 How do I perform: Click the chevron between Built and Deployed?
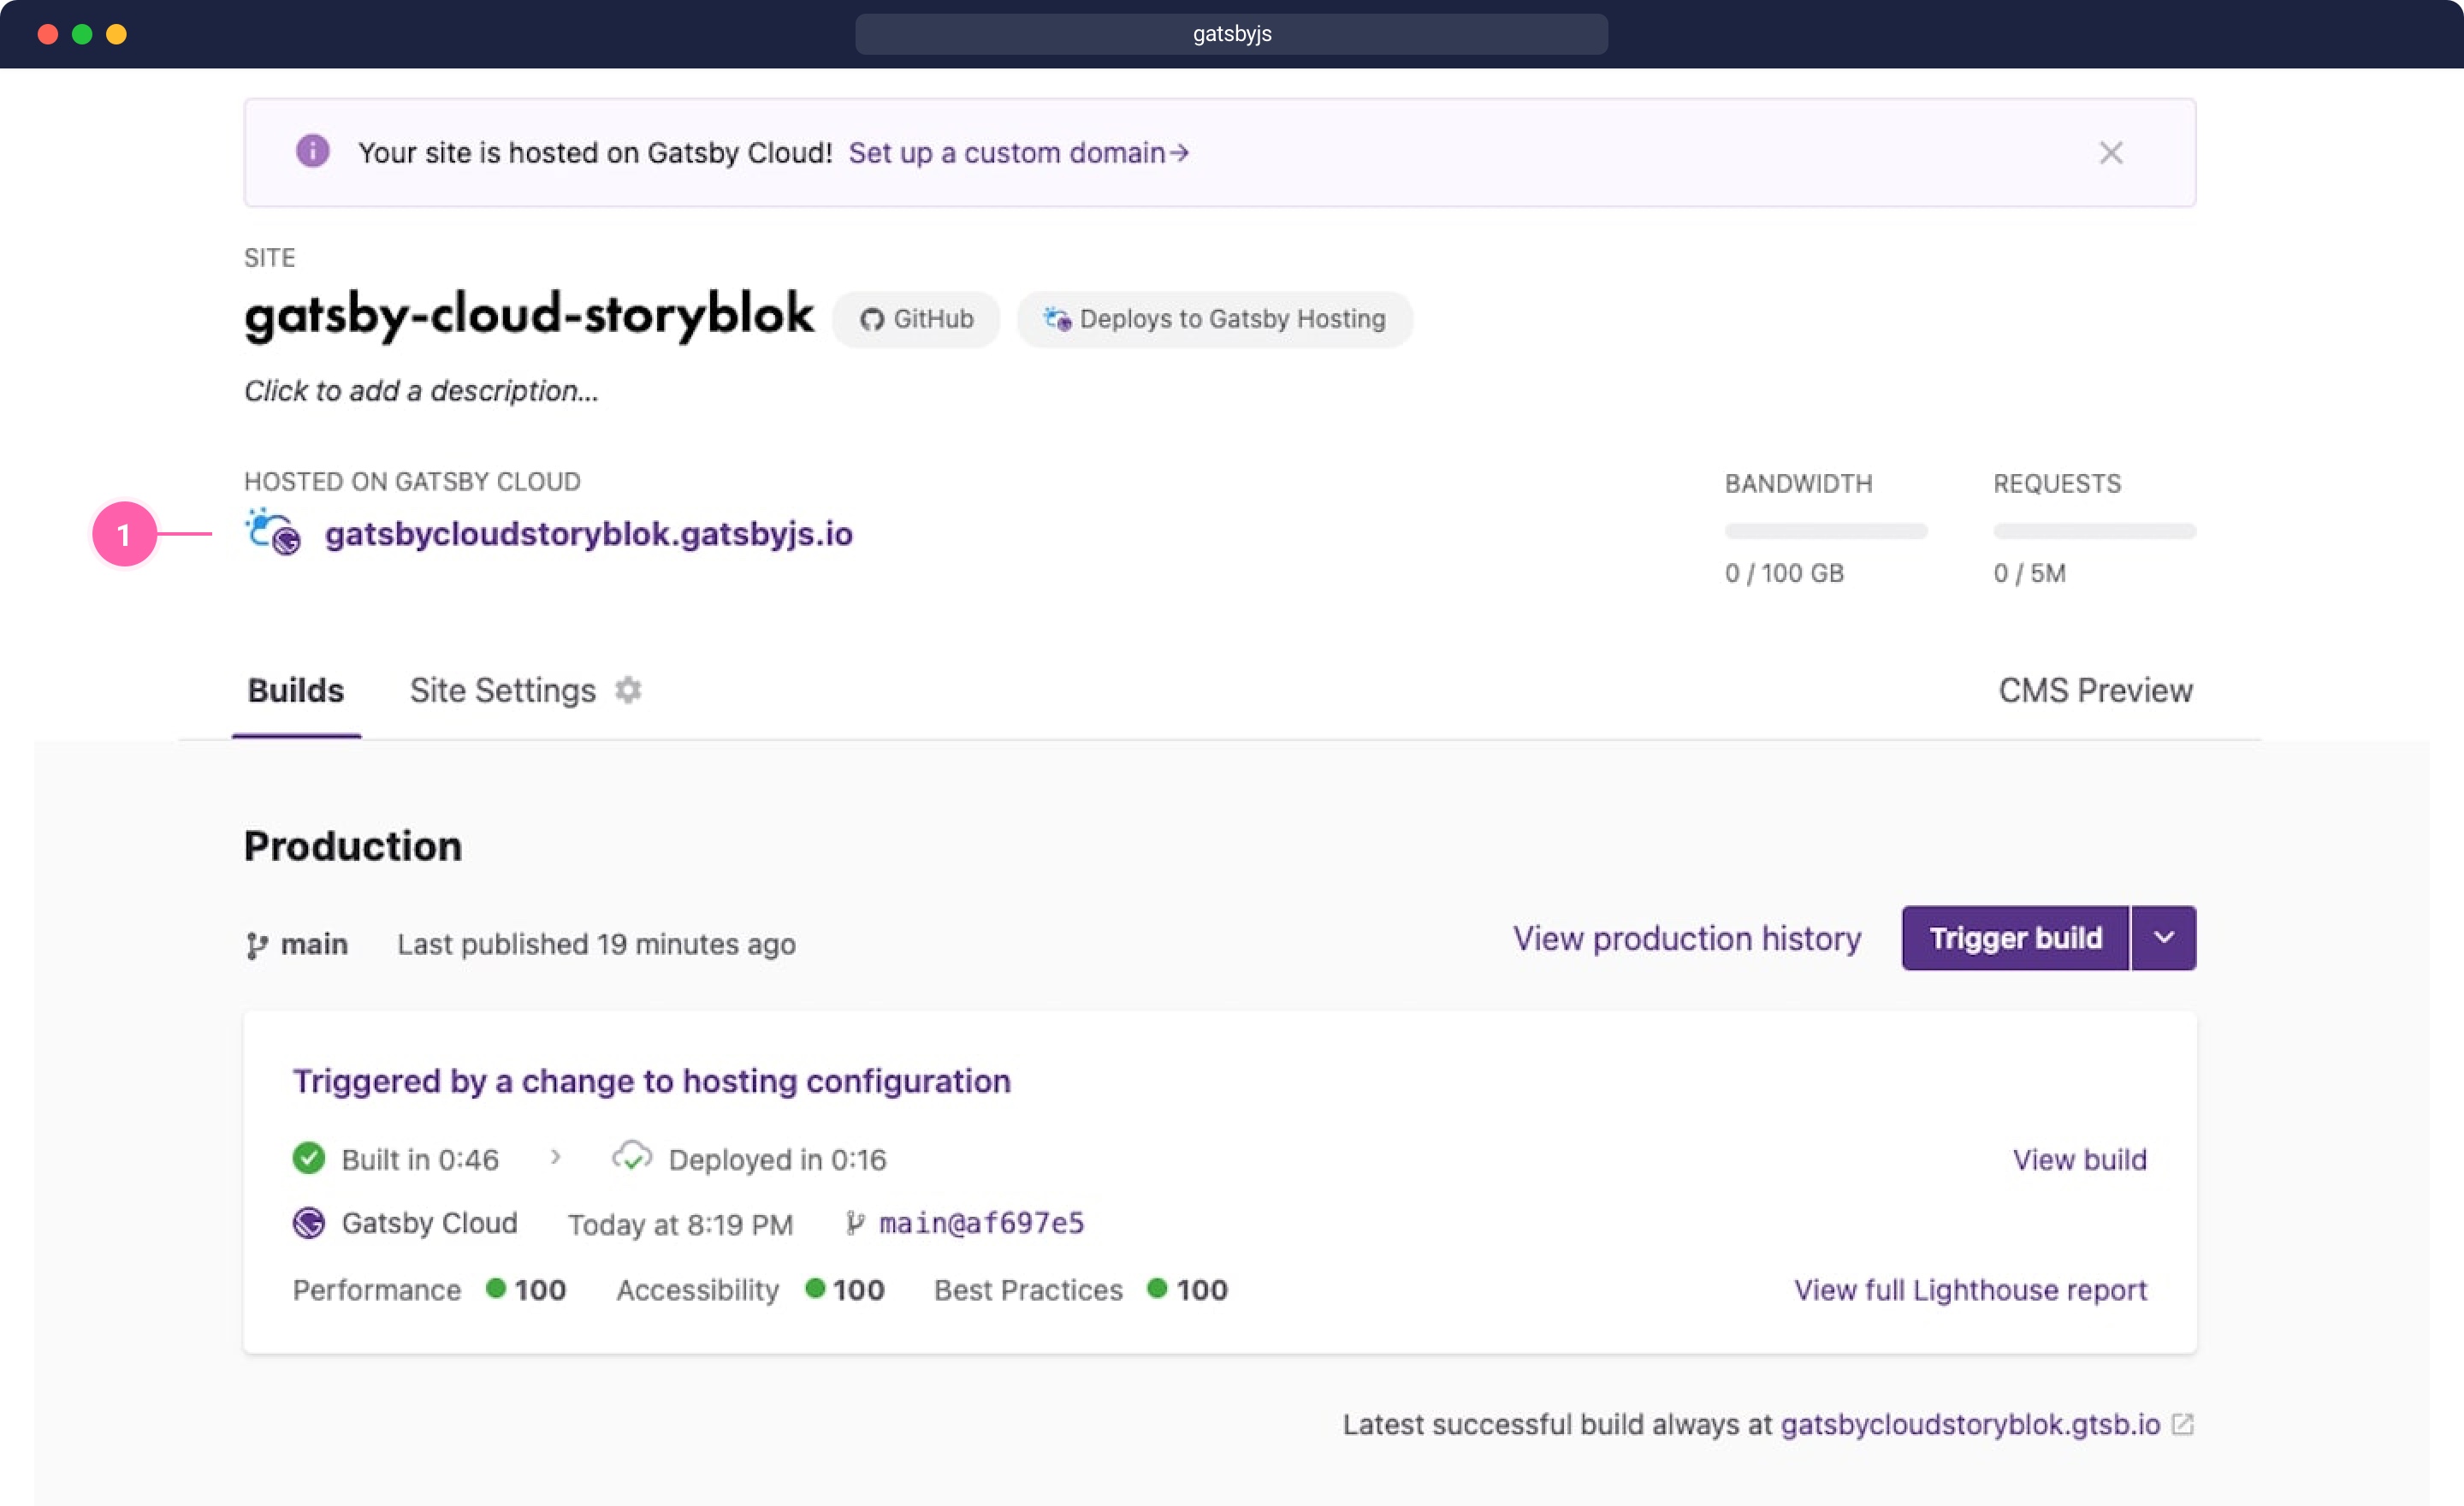(x=556, y=1157)
